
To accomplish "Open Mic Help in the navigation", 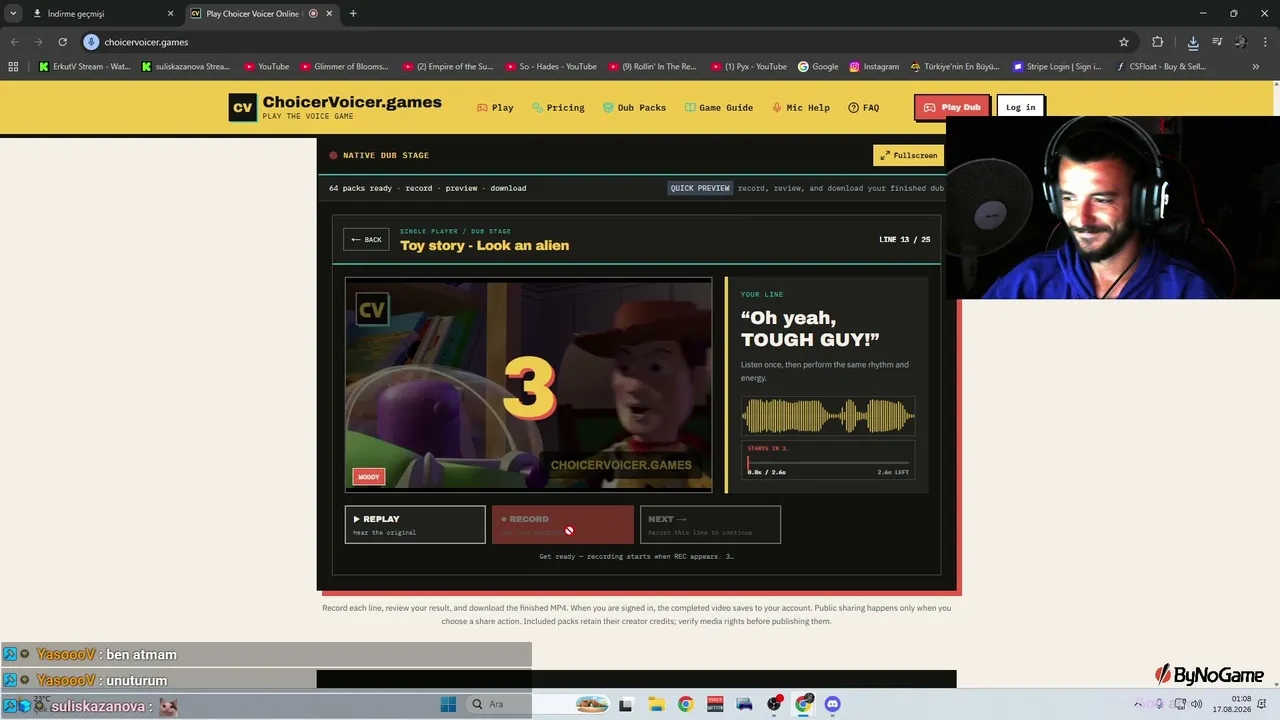I will point(801,108).
